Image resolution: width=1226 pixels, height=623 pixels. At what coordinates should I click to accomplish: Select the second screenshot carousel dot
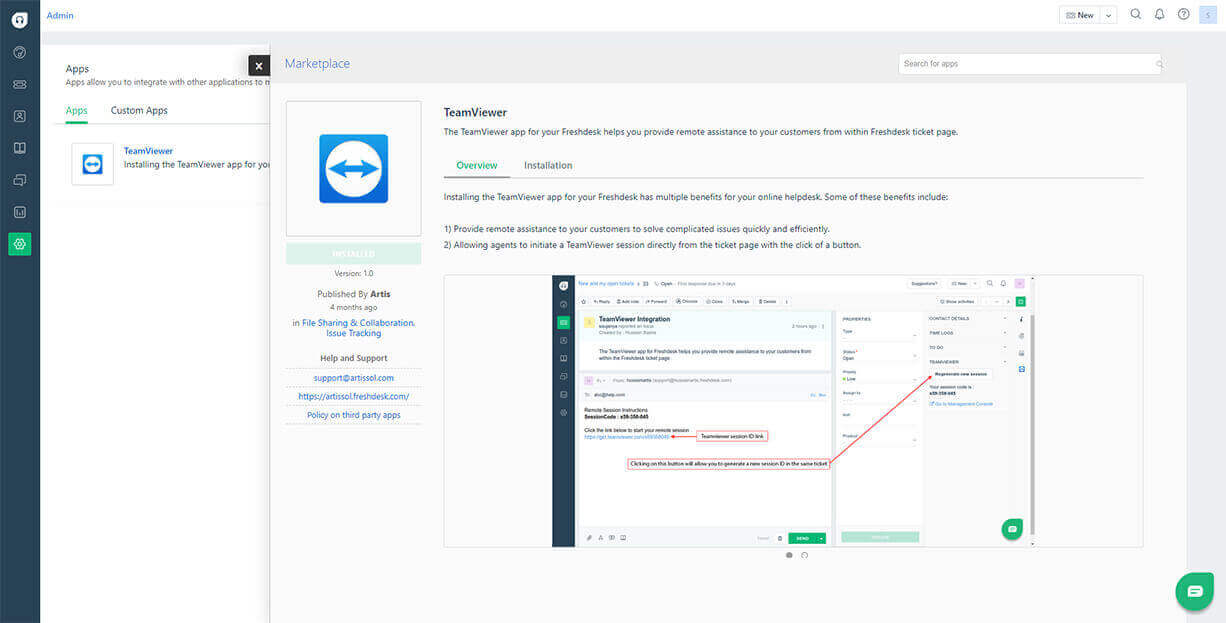coord(804,555)
